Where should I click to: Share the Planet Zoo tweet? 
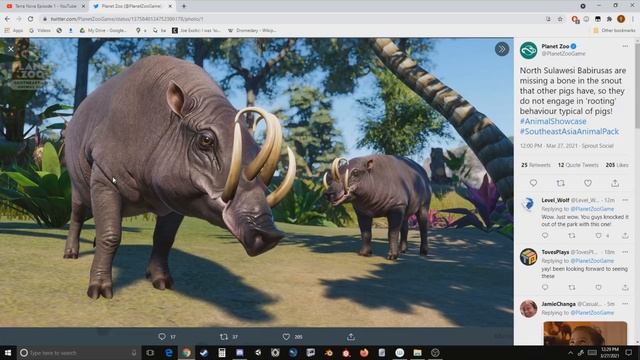click(x=615, y=183)
